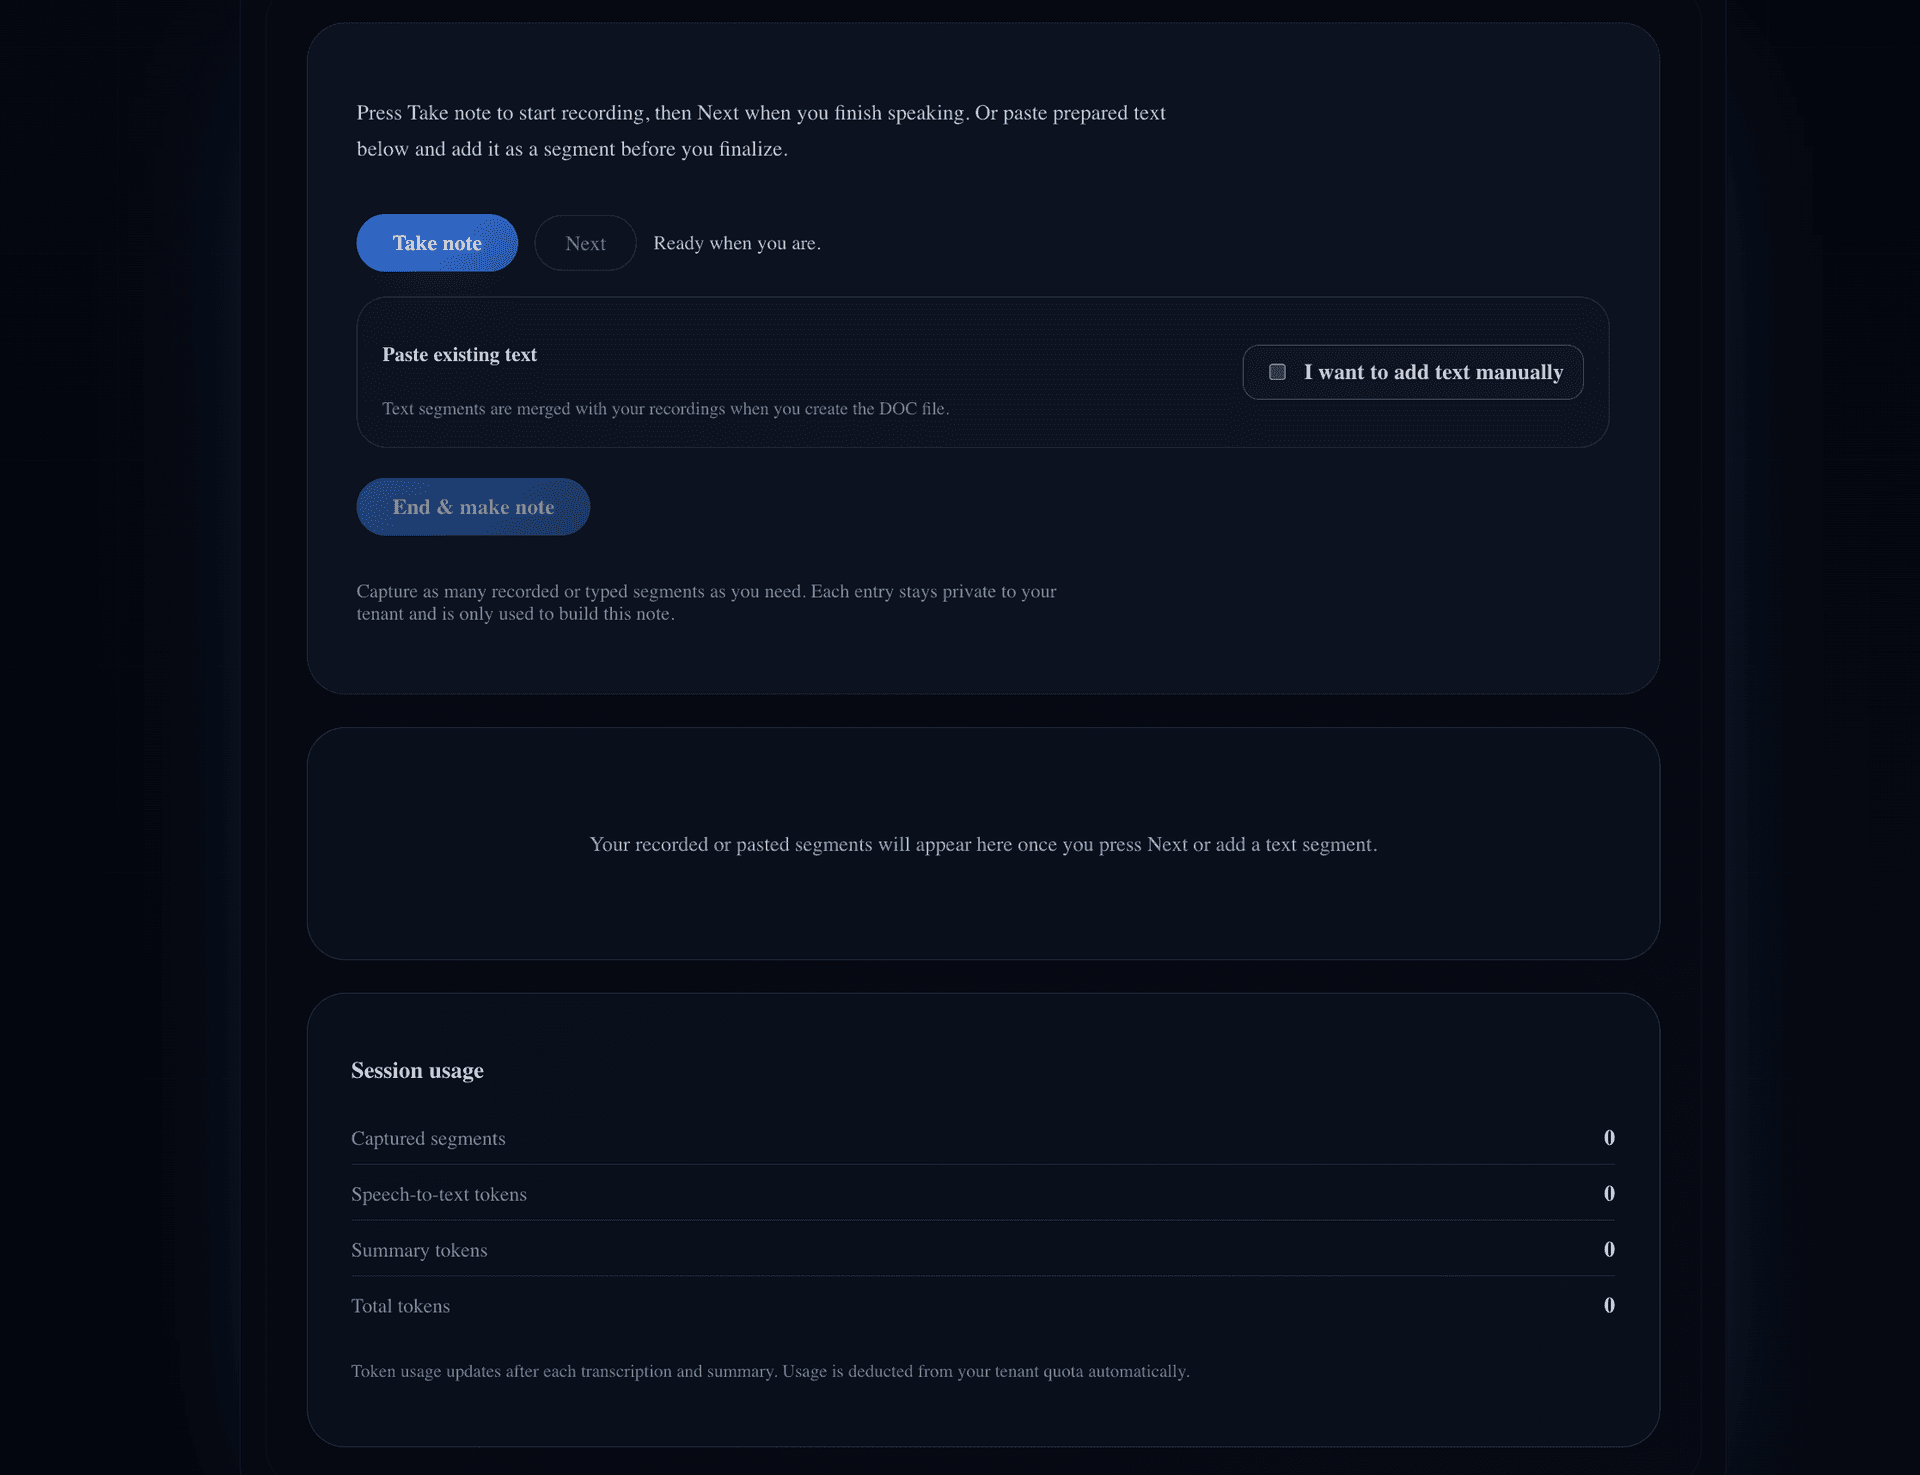Click the Total tokens counter value

(x=1608, y=1304)
